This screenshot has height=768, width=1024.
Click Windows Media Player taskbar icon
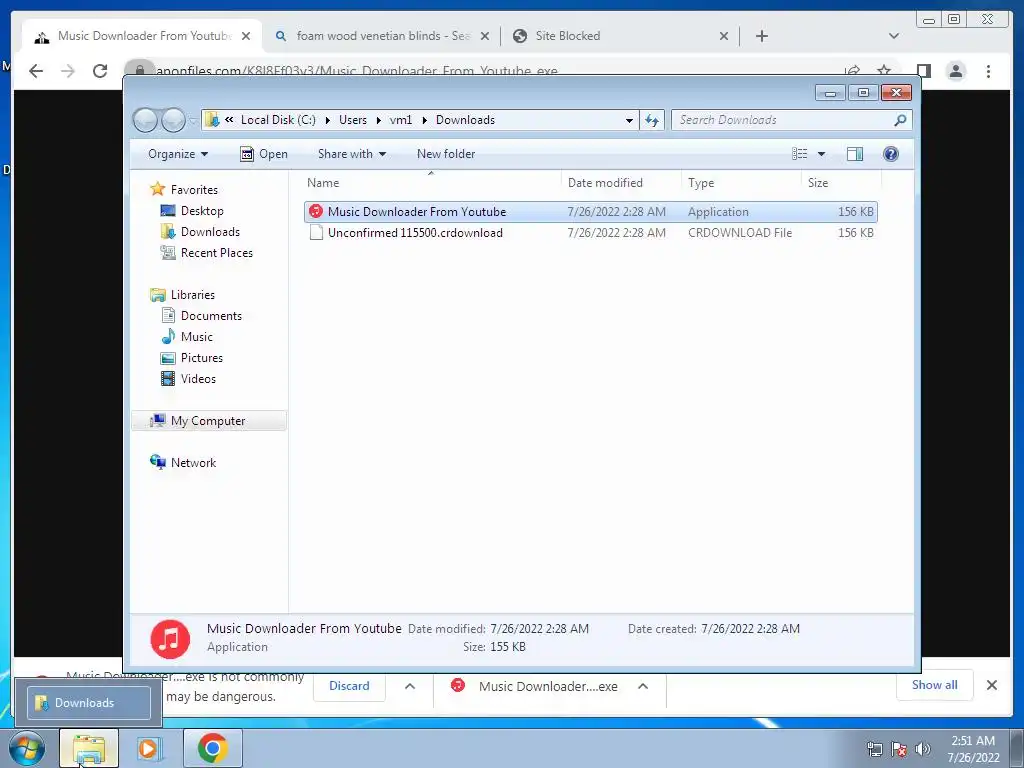pos(149,748)
